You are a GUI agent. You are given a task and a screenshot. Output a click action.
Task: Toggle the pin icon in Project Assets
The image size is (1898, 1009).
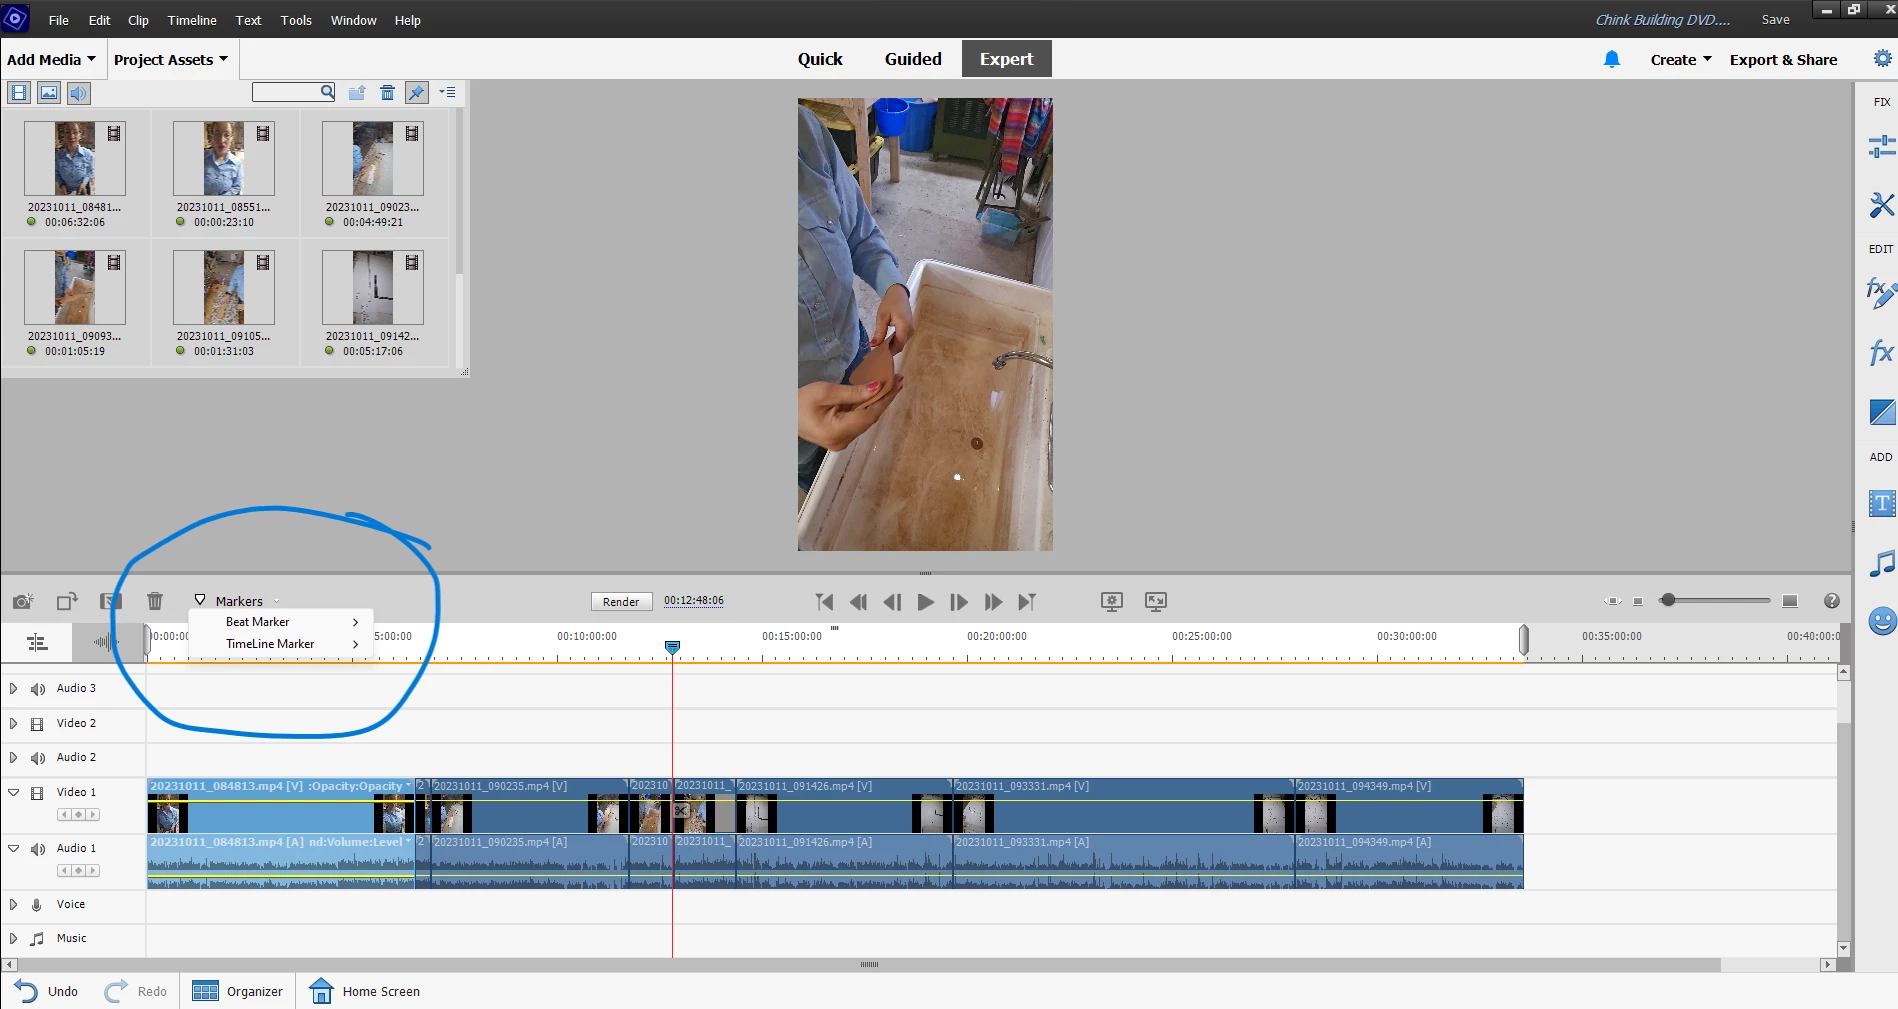coord(417,93)
